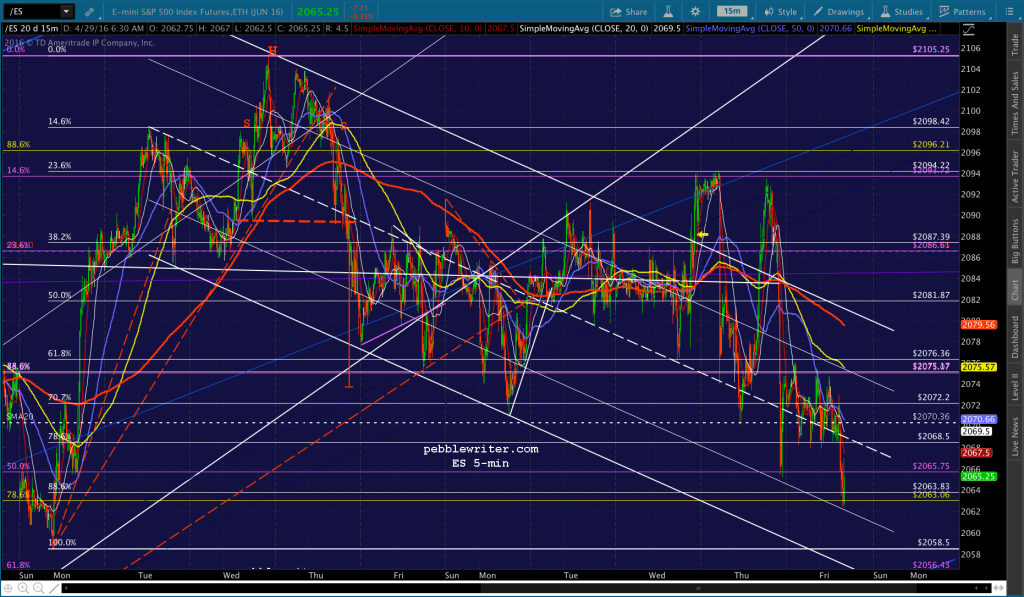Viewport: 1024px width, 597px height.
Task: Click the yellow truncated SimpleMovingAvg label
Action: (x=897, y=29)
